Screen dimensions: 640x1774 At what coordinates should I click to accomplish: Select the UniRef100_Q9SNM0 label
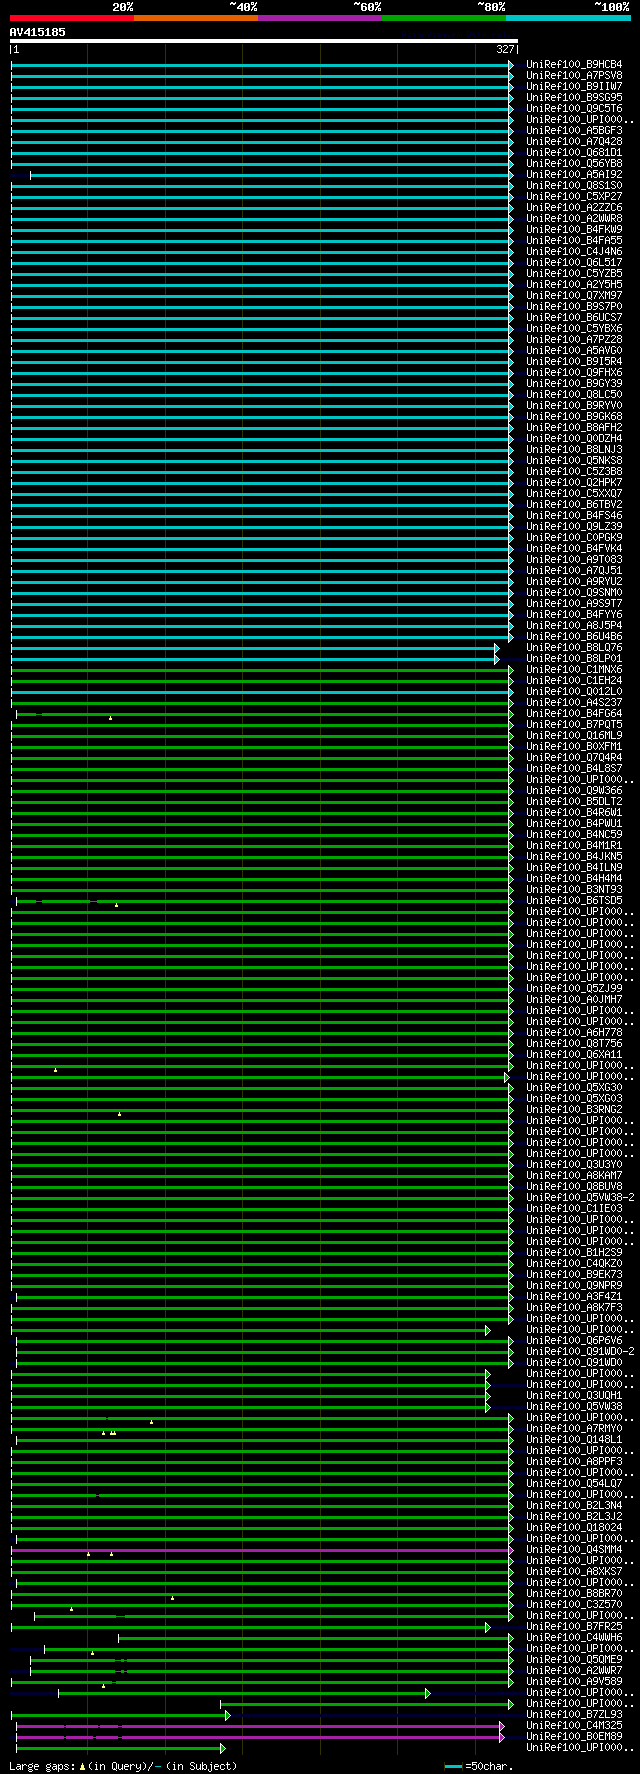pyautogui.click(x=574, y=593)
